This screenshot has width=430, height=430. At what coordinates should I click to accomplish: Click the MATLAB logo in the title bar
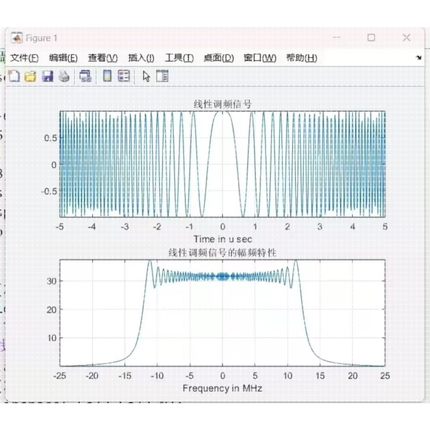pos(16,38)
